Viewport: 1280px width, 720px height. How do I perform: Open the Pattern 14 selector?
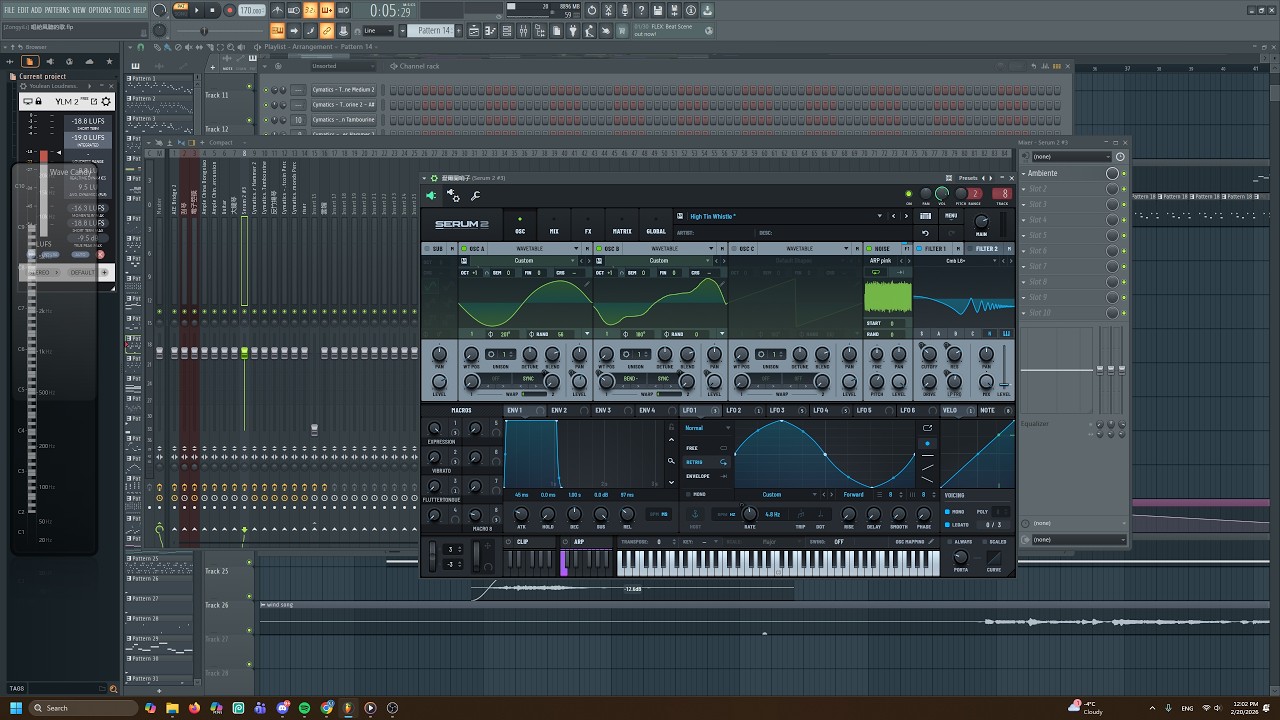pos(434,30)
